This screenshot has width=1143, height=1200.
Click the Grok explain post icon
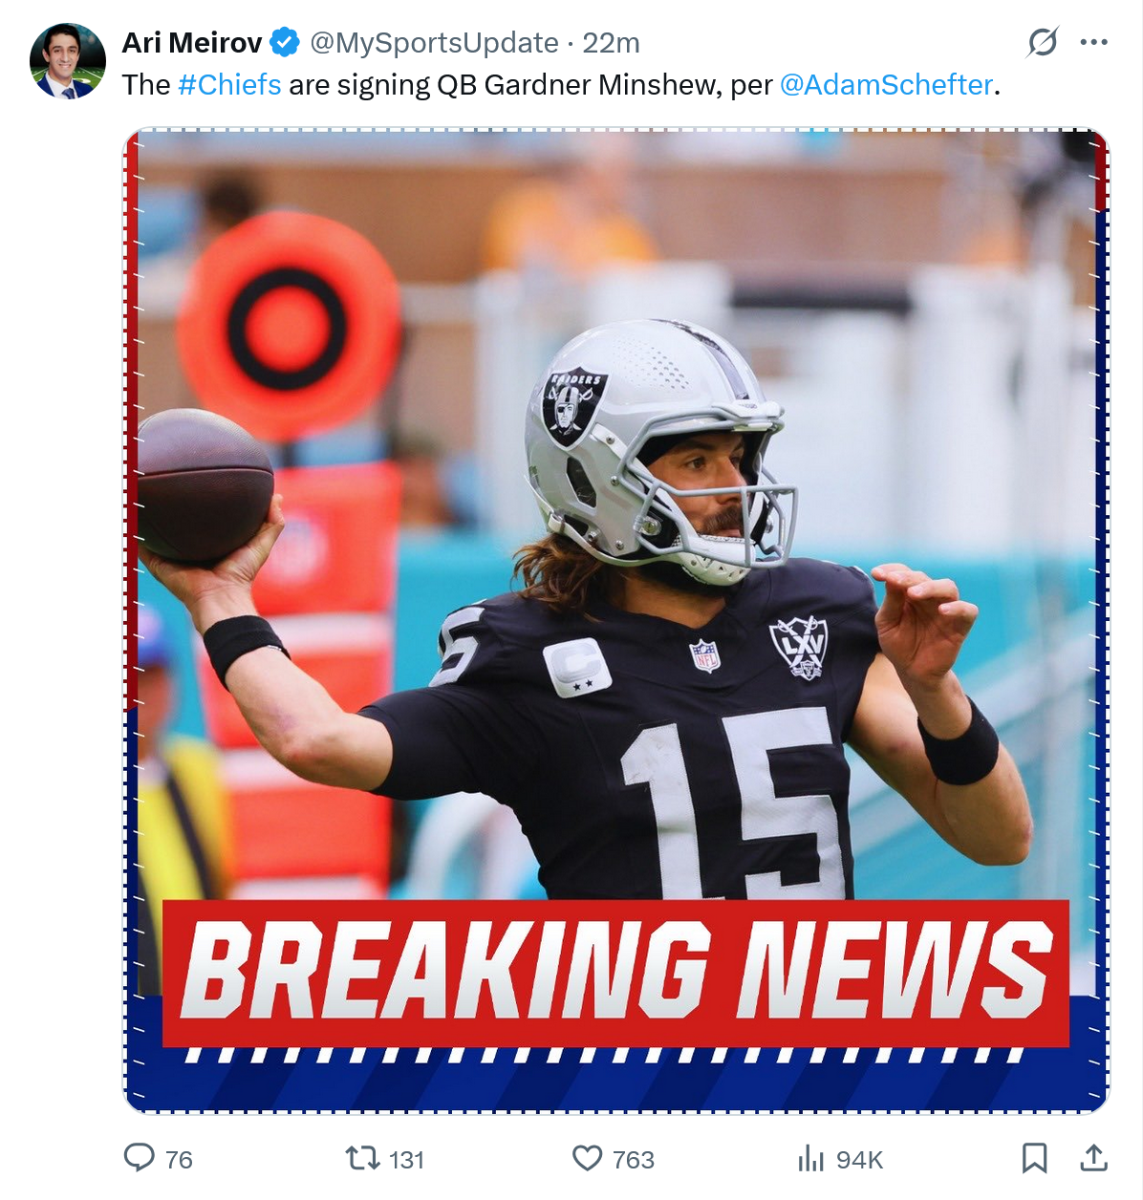click(x=1042, y=43)
